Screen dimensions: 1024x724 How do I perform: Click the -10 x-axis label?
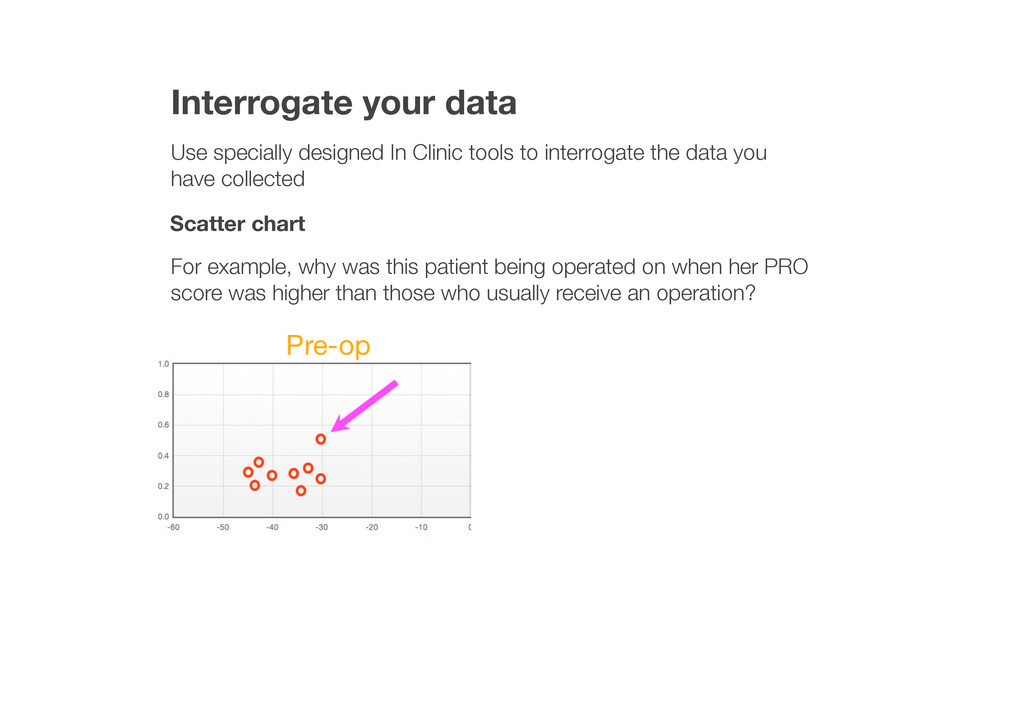coord(421,528)
